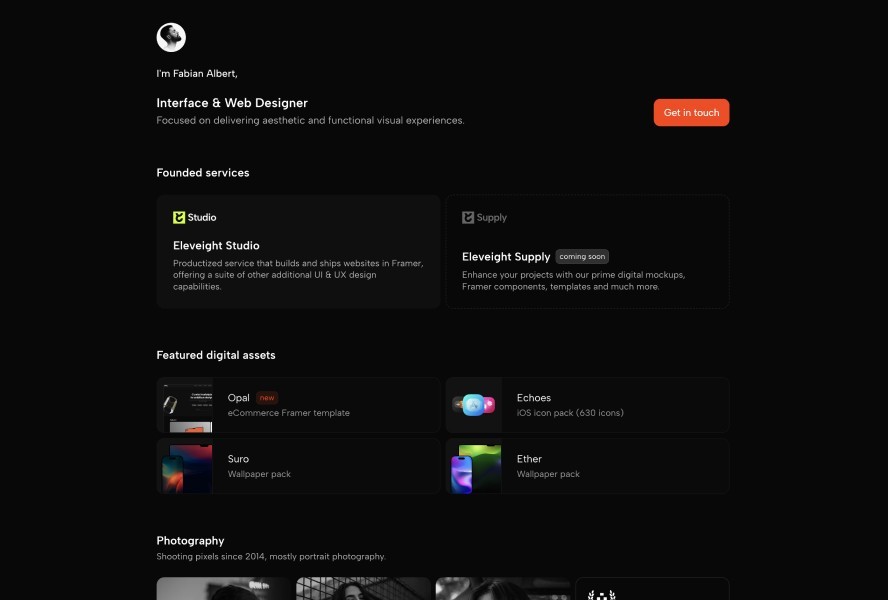
Task: Click the new badge beside Opal
Action: (267, 398)
